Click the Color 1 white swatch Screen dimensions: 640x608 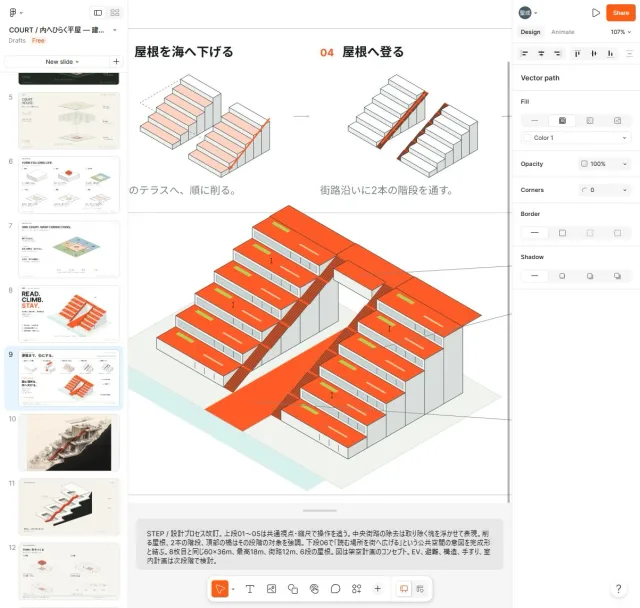point(527,138)
